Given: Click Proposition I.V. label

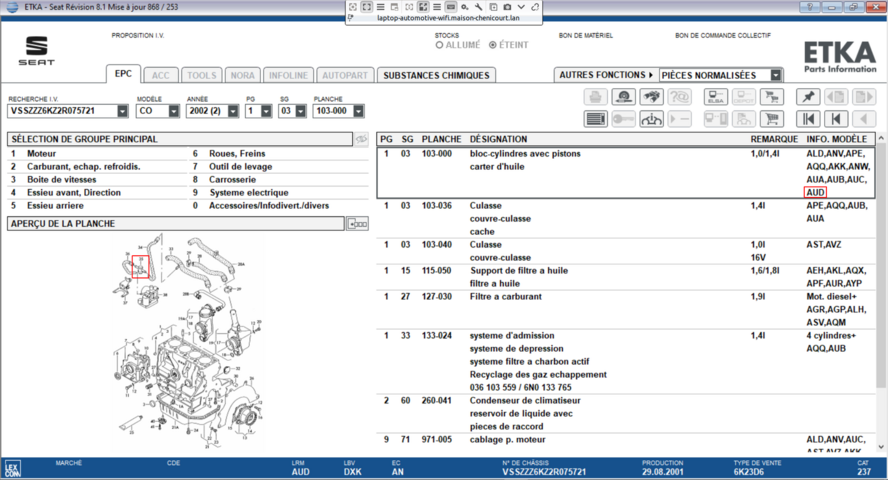Looking at the screenshot, I should coord(138,35).
